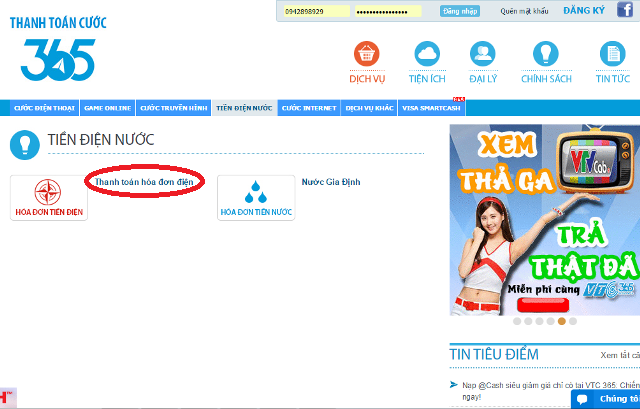The width and height of the screenshot is (640, 409).
Task: Click the Facebook icon in header
Action: (624, 10)
